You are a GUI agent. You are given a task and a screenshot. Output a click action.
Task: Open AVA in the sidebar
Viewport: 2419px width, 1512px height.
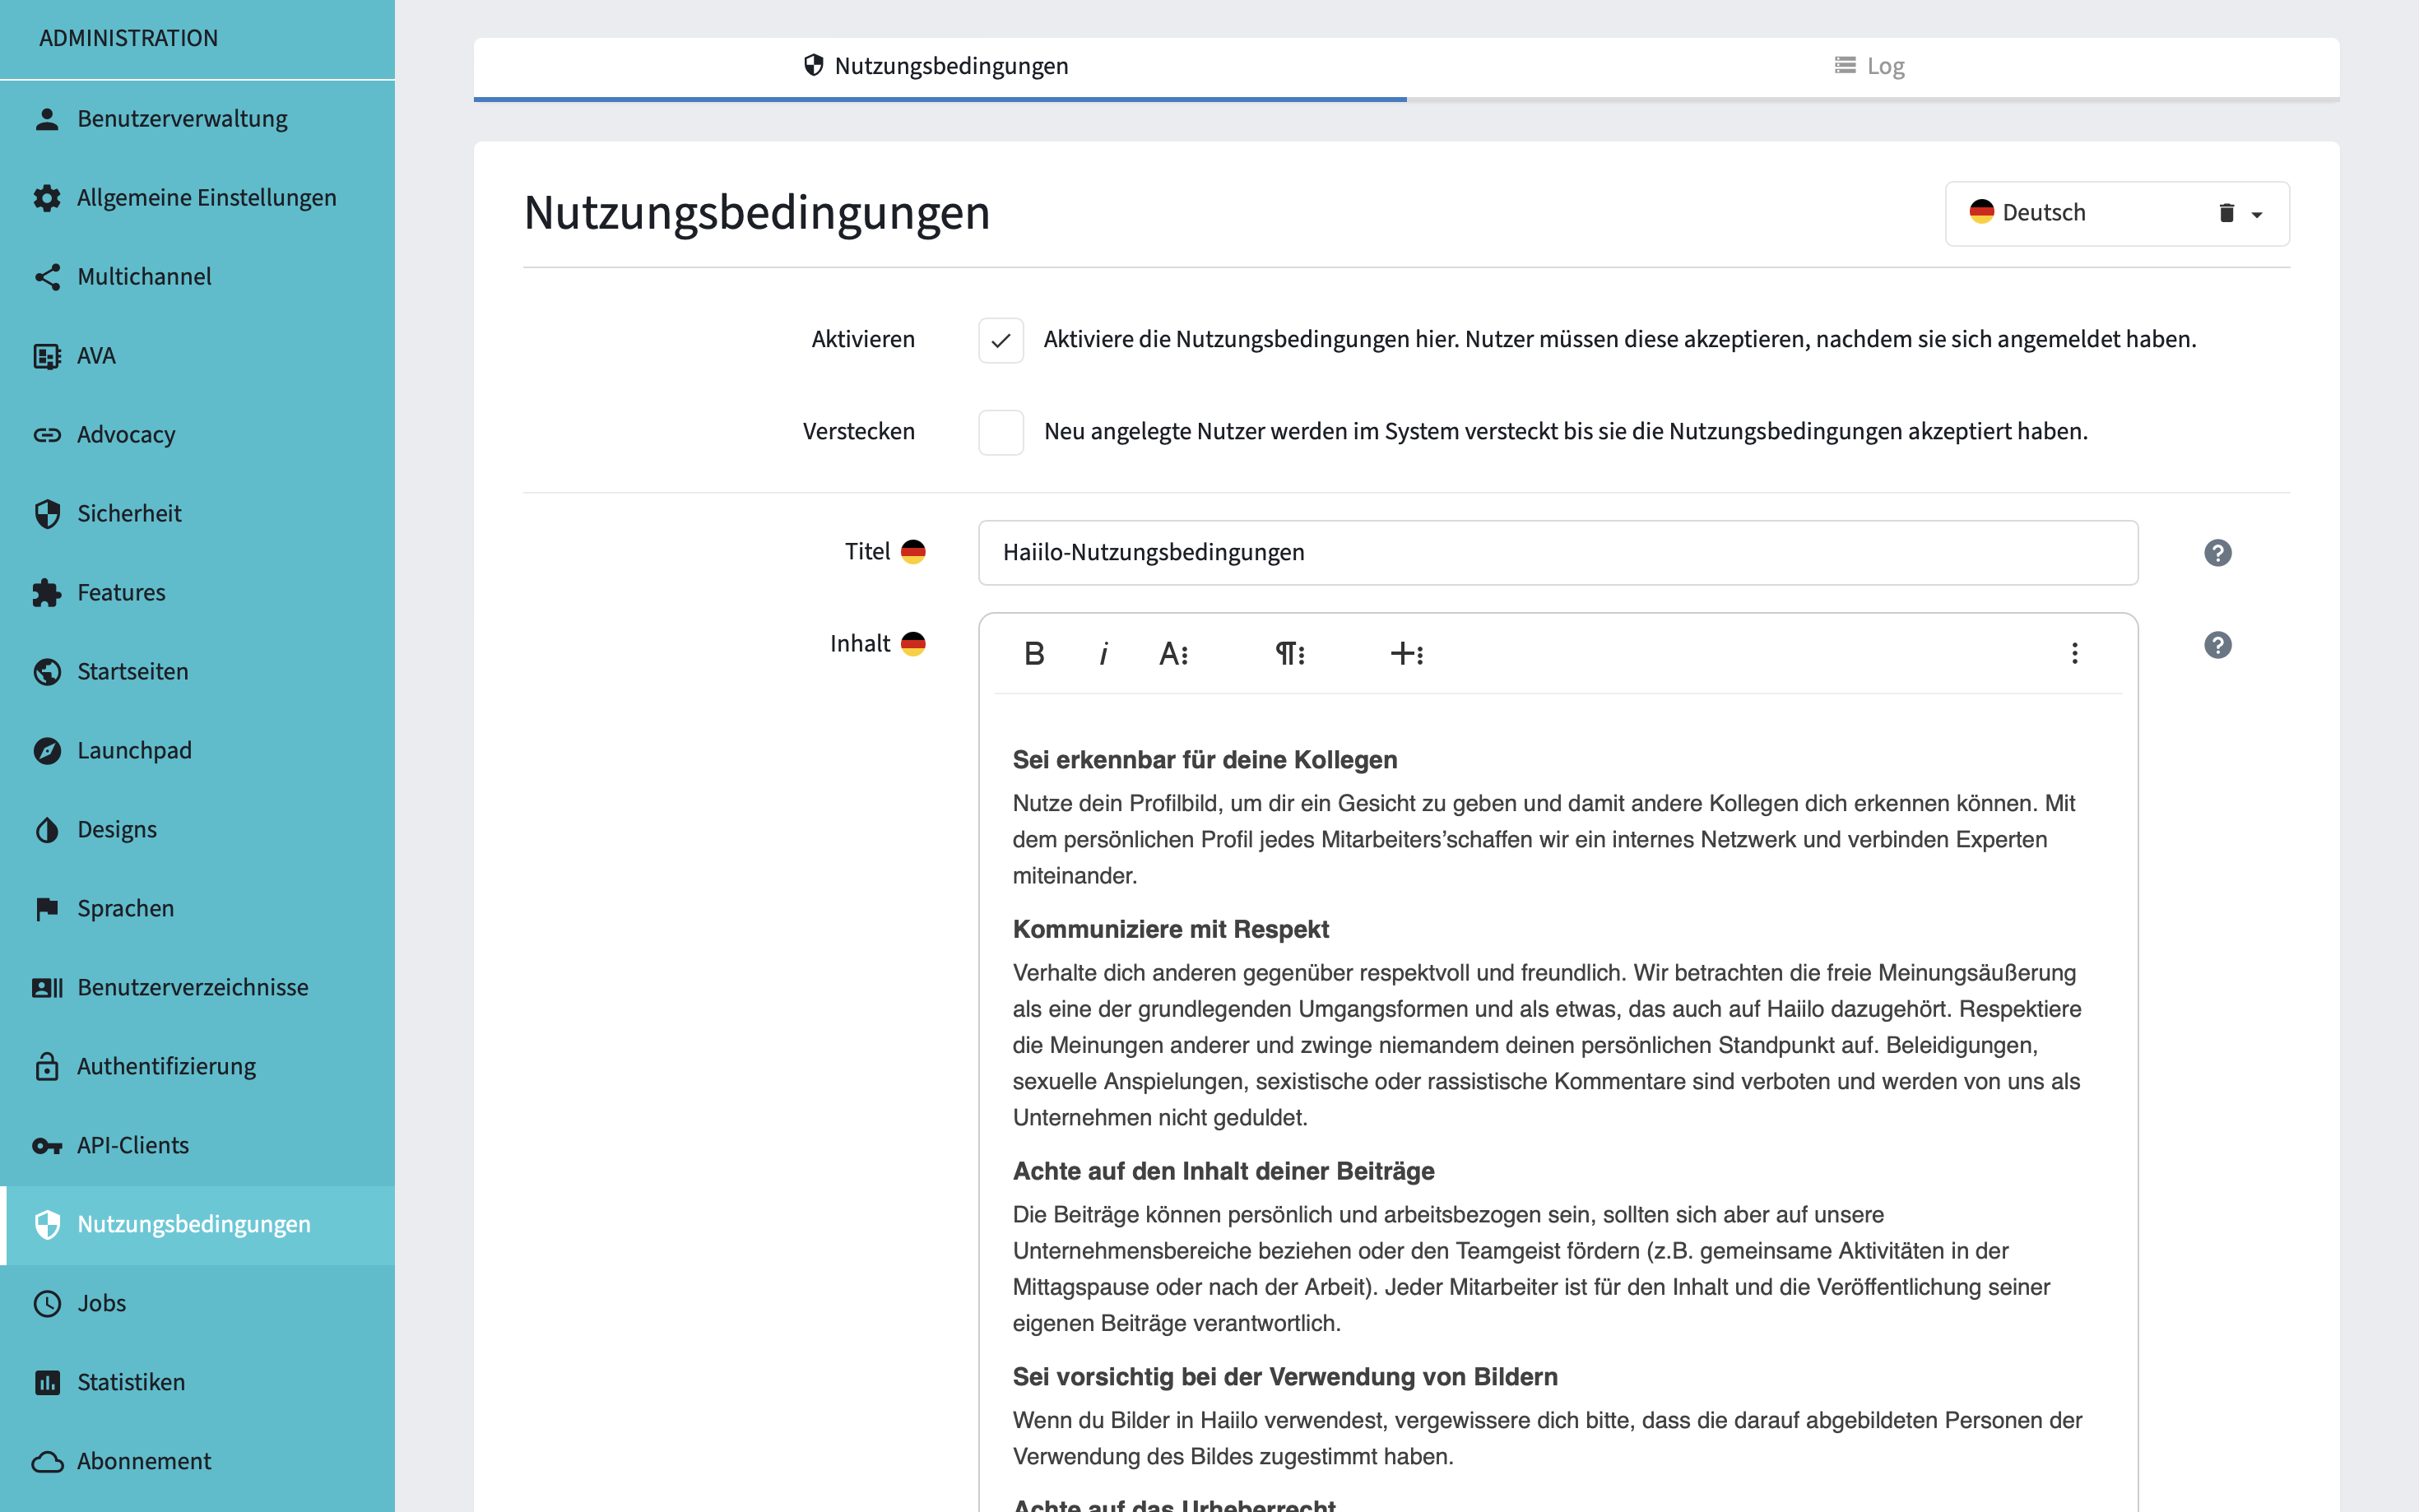[x=197, y=356]
